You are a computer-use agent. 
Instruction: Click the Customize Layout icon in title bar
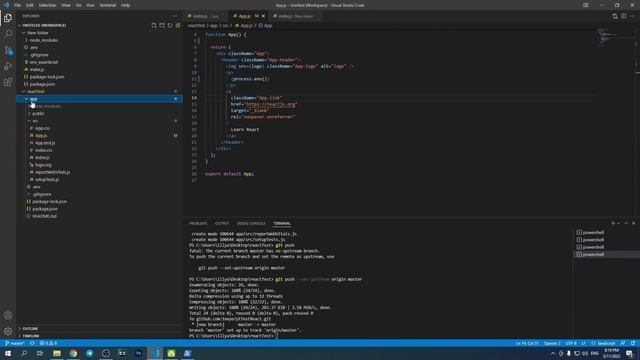click(x=586, y=5)
